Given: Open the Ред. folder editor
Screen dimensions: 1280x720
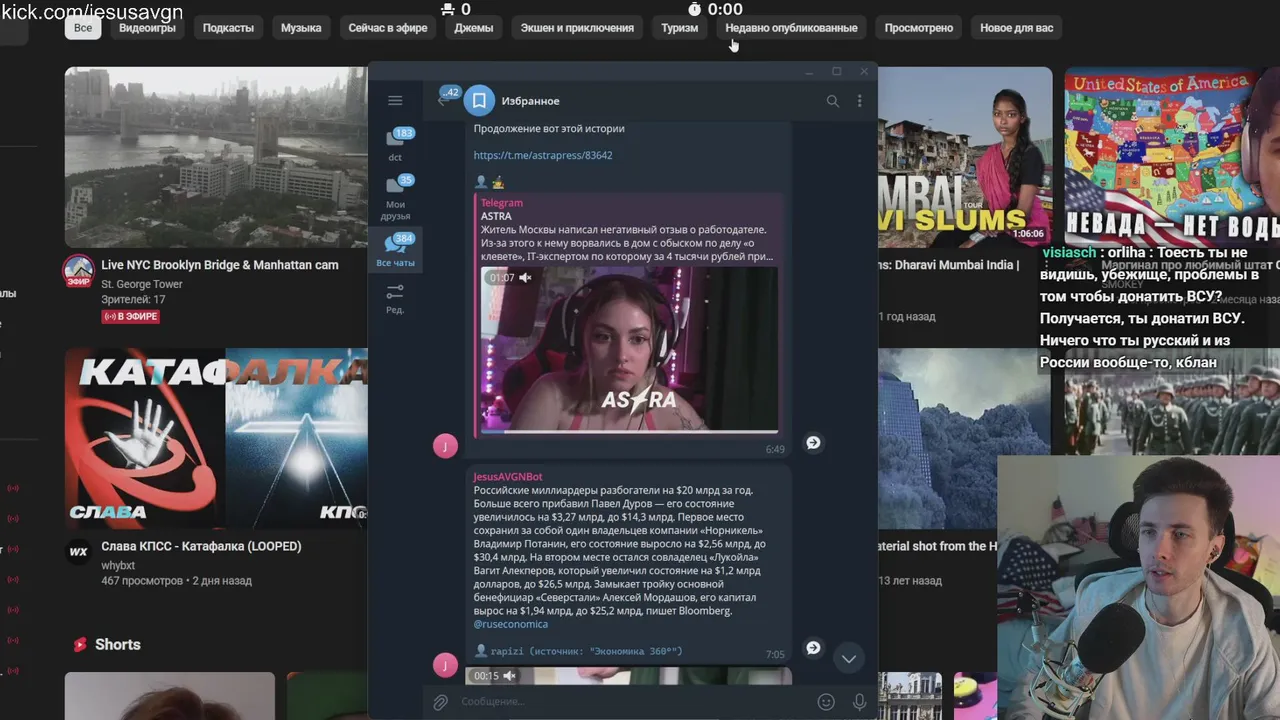Looking at the screenshot, I should click(x=396, y=298).
